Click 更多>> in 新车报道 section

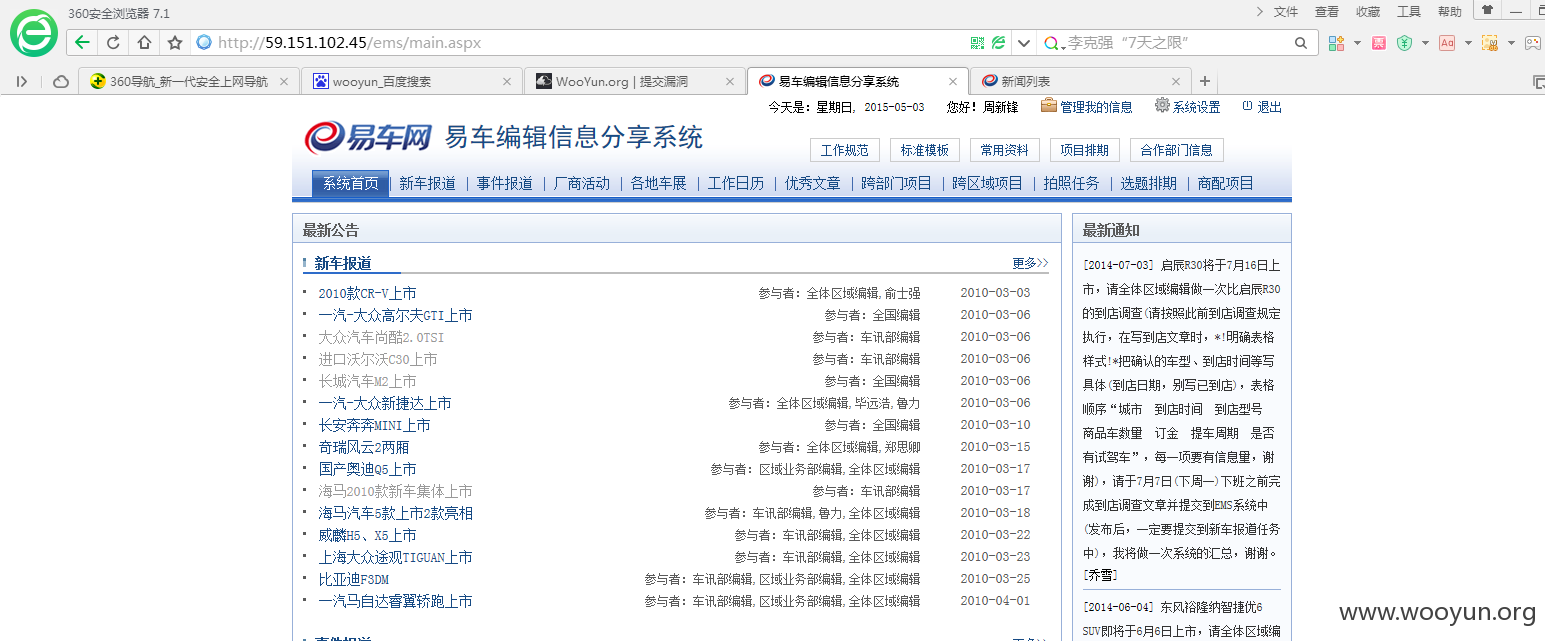1030,263
